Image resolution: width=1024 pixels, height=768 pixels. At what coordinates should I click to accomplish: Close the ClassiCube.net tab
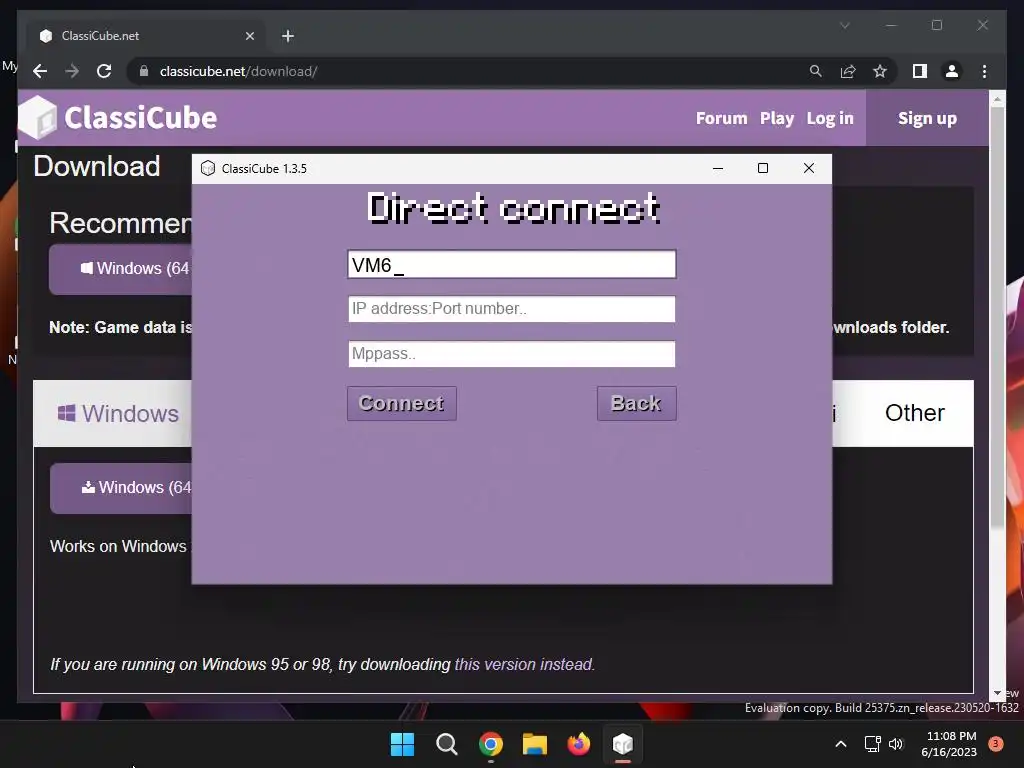(x=249, y=36)
